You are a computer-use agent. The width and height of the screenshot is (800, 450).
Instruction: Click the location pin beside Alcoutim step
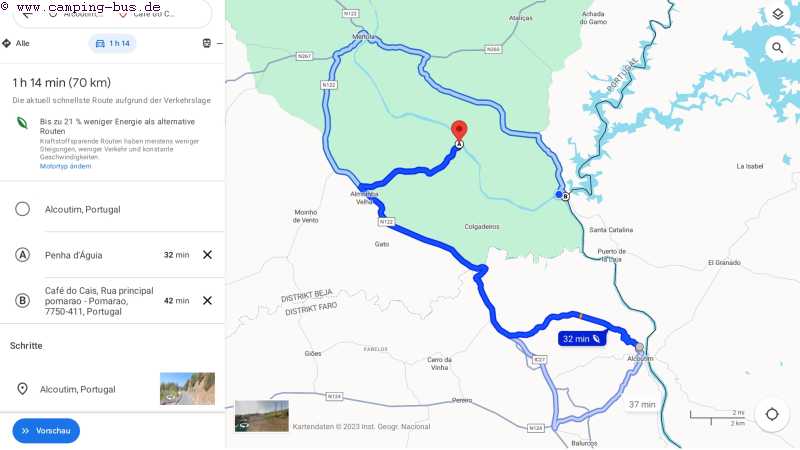pos(22,389)
